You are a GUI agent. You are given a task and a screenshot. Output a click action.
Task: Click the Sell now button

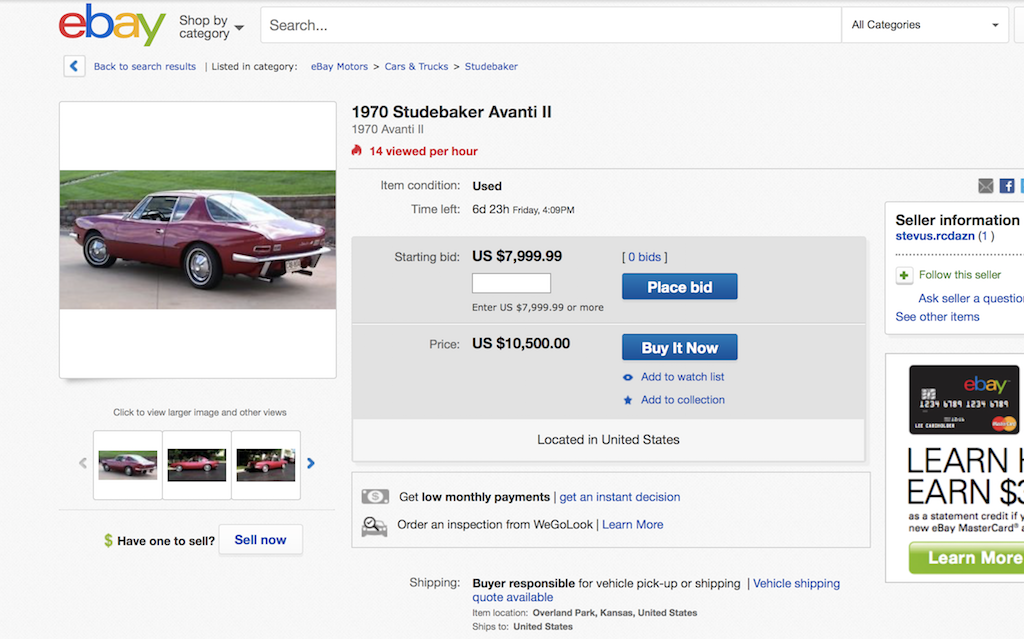click(260, 540)
